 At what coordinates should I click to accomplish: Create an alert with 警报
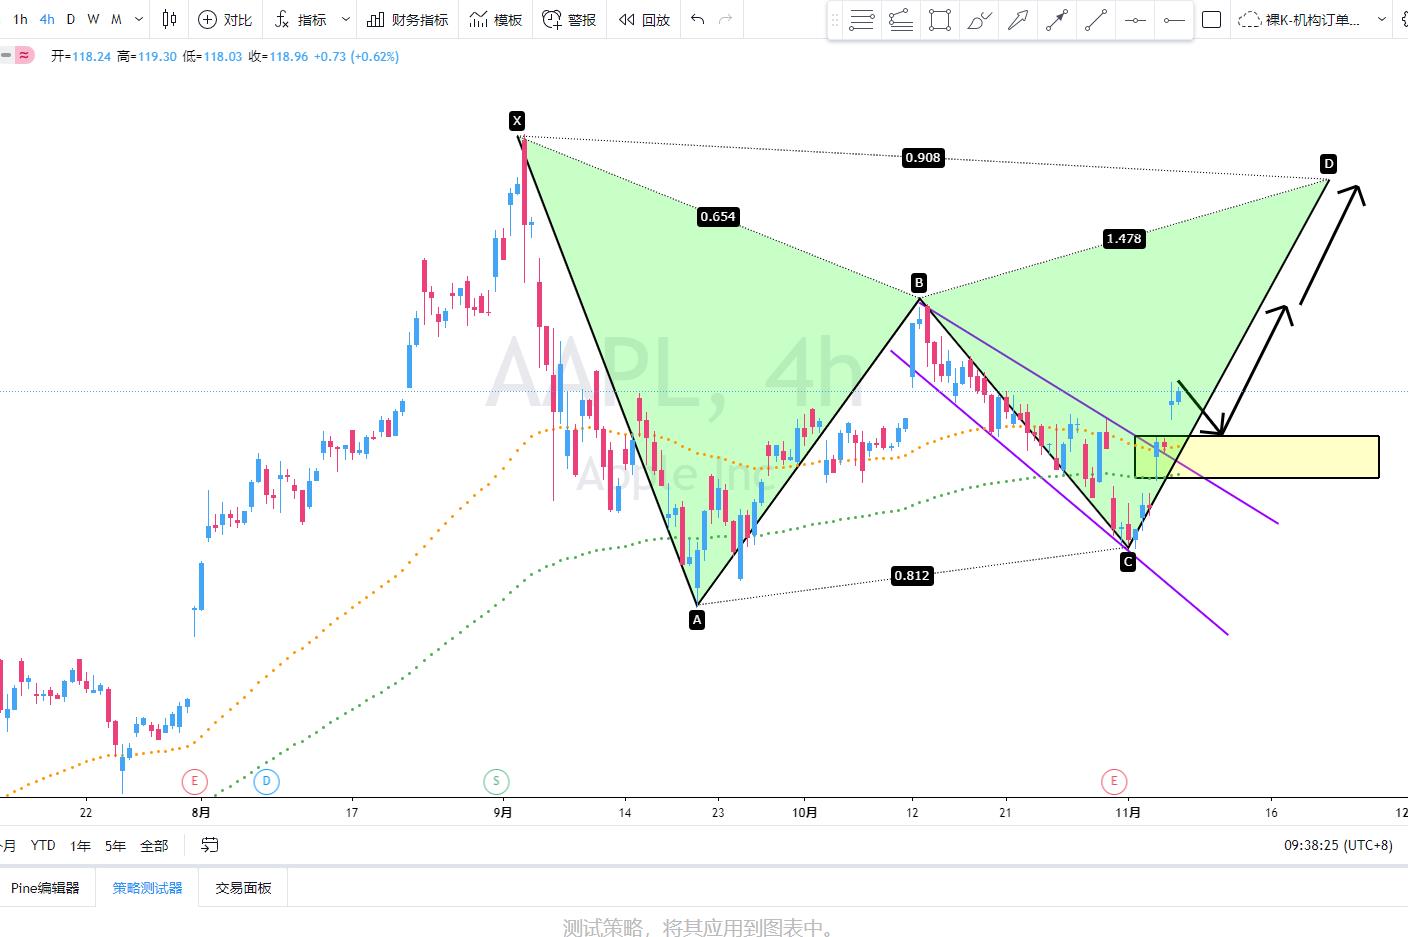click(x=569, y=19)
